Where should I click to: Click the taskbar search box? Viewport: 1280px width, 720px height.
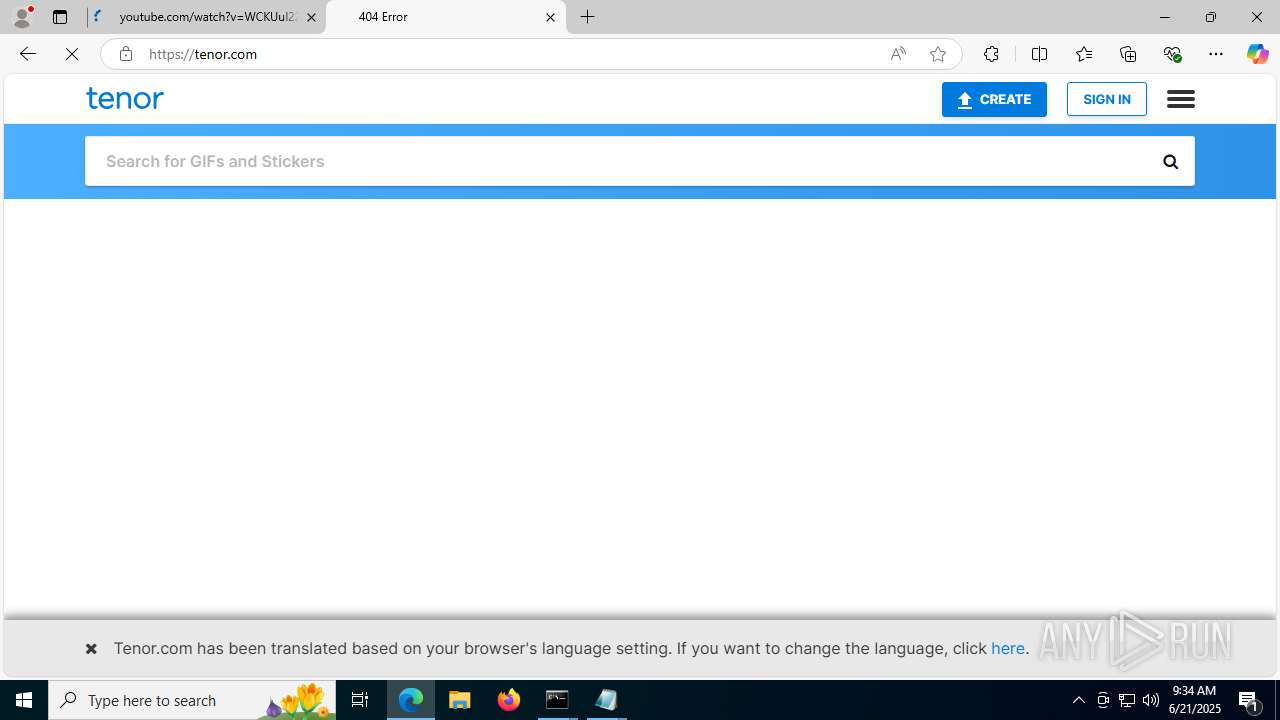coord(192,700)
